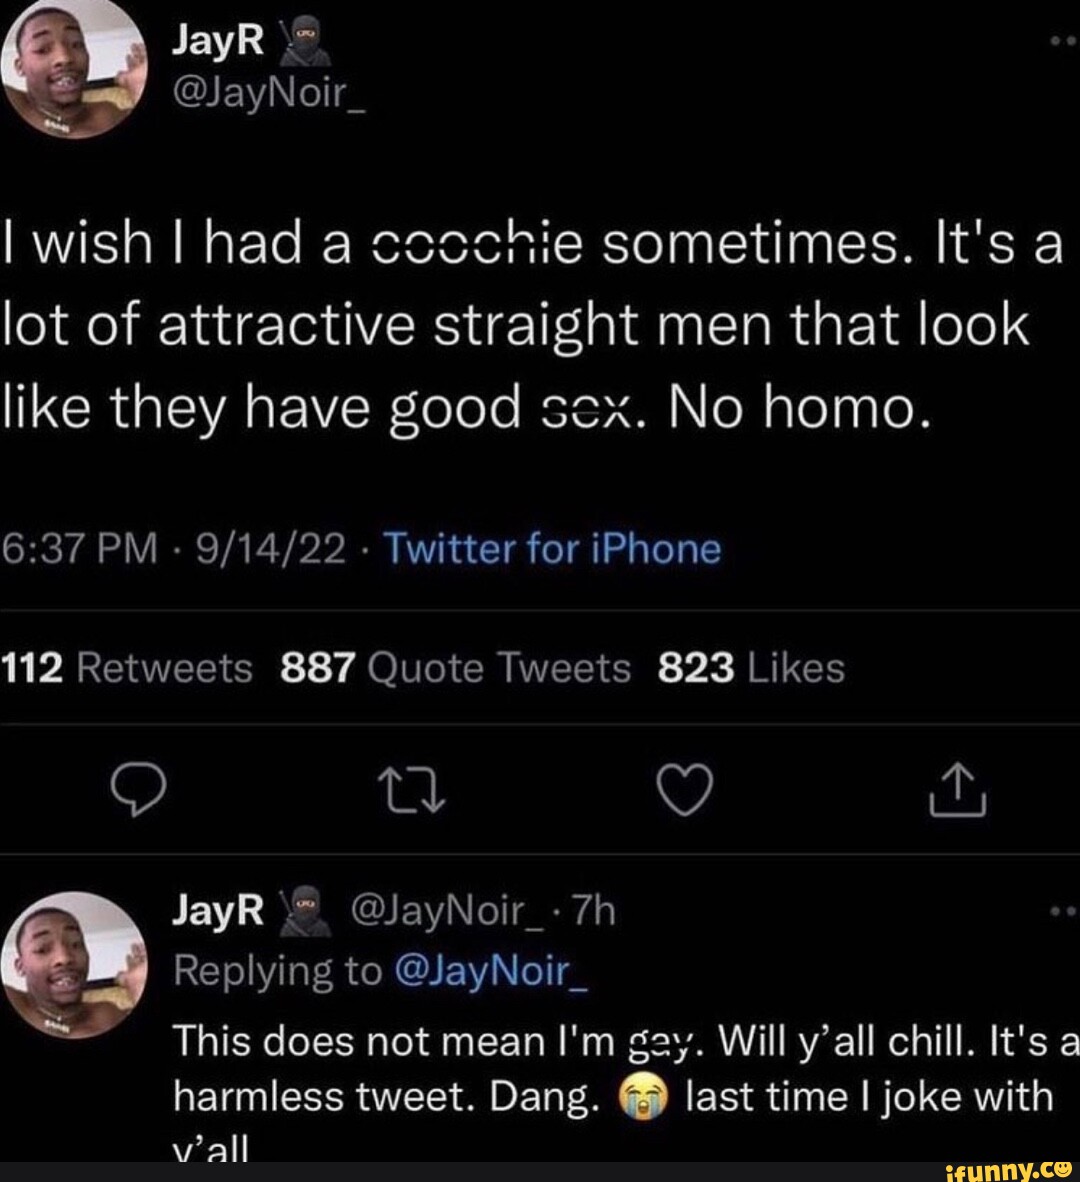This screenshot has width=1080, height=1182.
Task: Click the 823 Likes counter
Action: coord(750,667)
